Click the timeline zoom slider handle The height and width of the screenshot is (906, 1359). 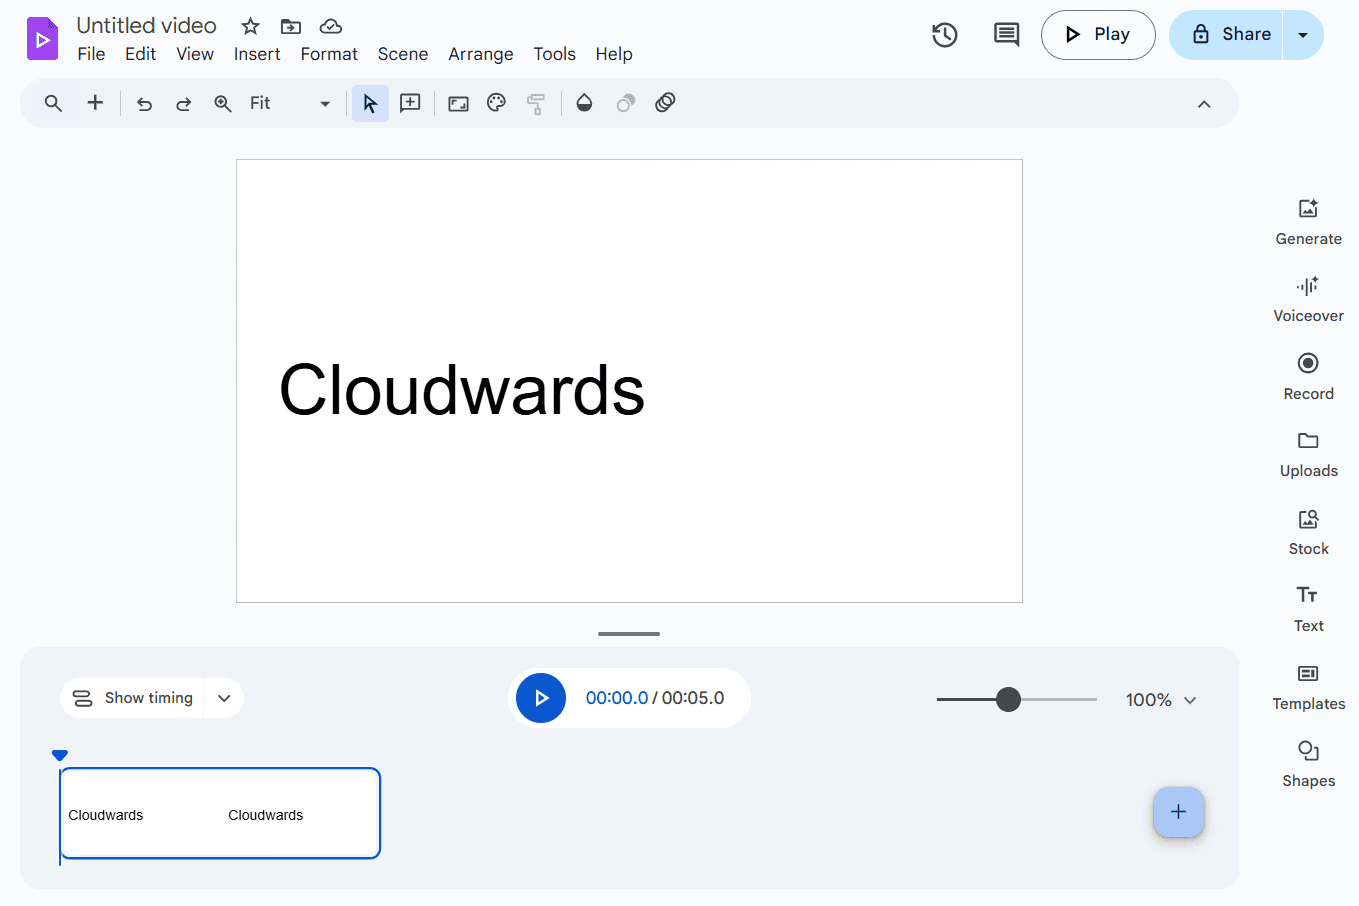click(x=1008, y=699)
